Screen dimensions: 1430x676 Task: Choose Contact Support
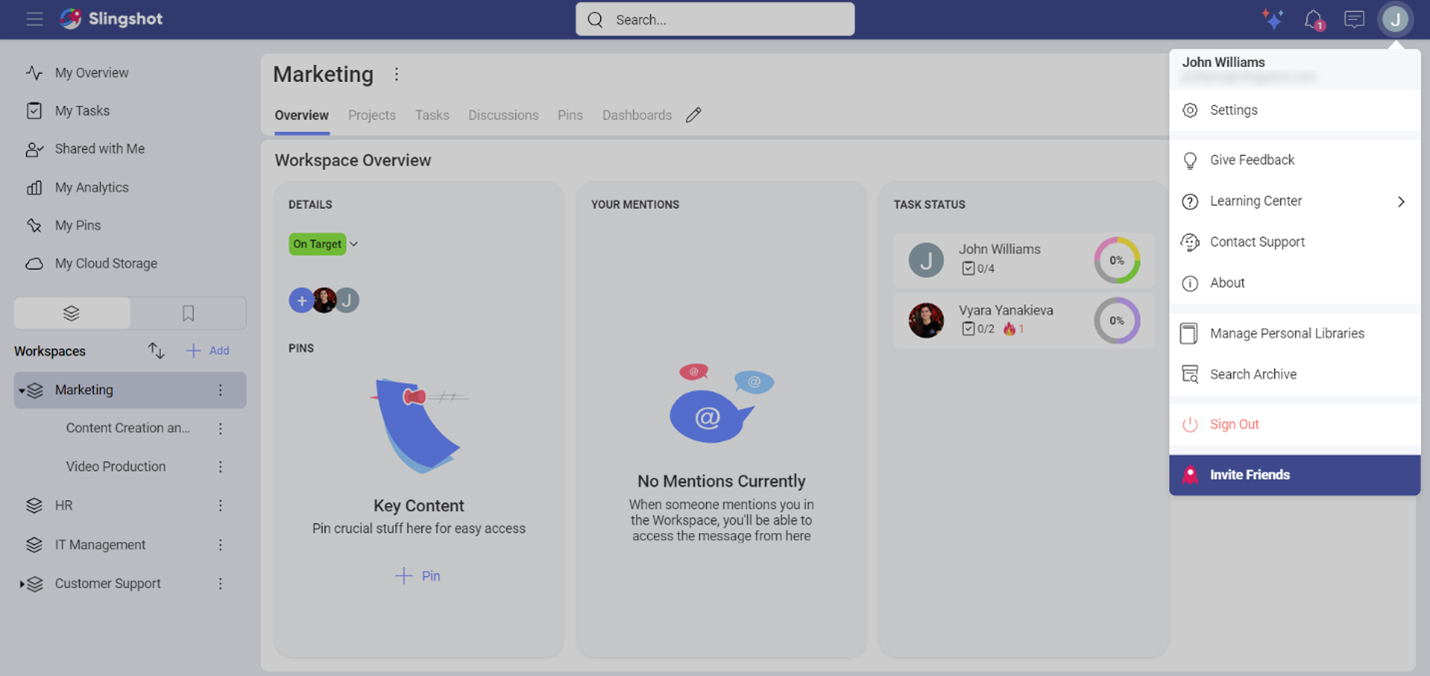pos(1295,242)
